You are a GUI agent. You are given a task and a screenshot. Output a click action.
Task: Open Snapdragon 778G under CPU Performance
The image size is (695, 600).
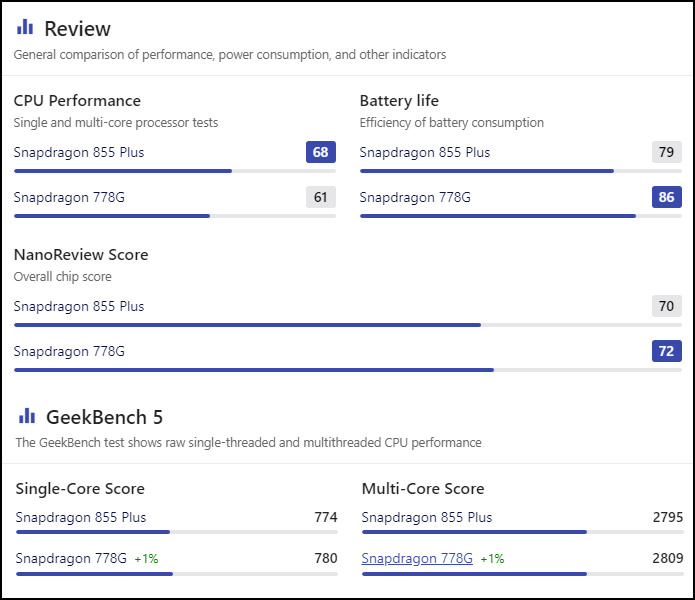click(x=69, y=197)
